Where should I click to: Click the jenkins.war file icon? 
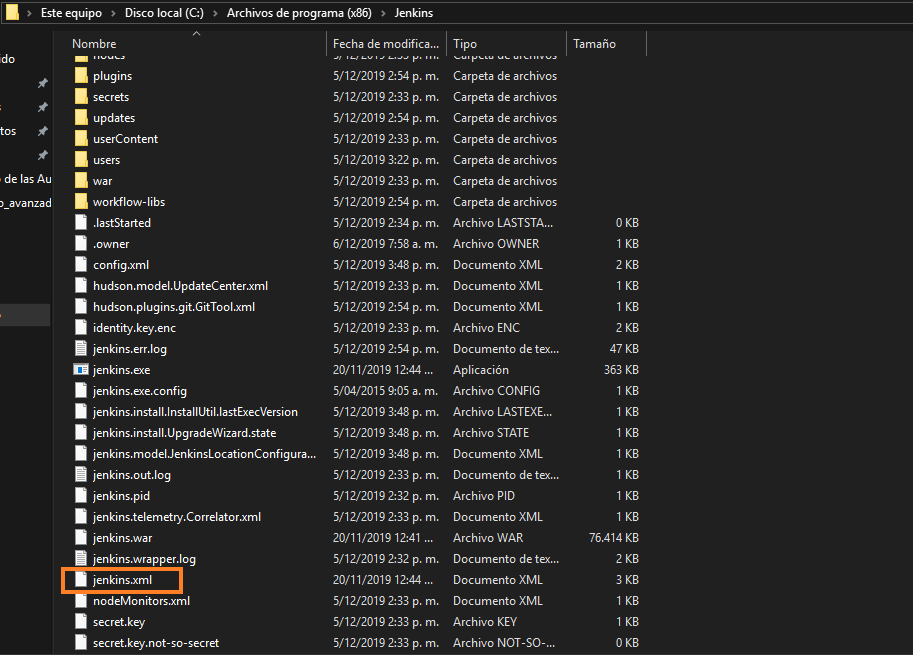81,538
